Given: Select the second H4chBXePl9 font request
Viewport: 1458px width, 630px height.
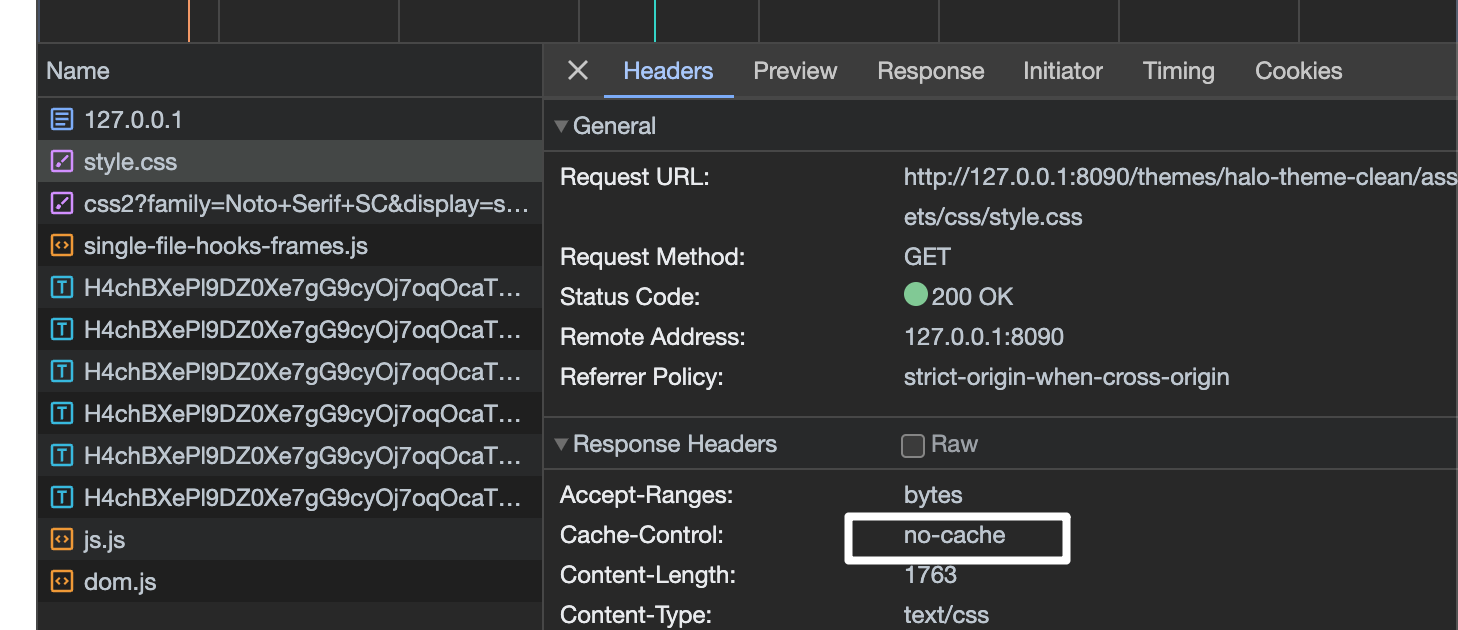Looking at the screenshot, I should pyautogui.click(x=250, y=329).
